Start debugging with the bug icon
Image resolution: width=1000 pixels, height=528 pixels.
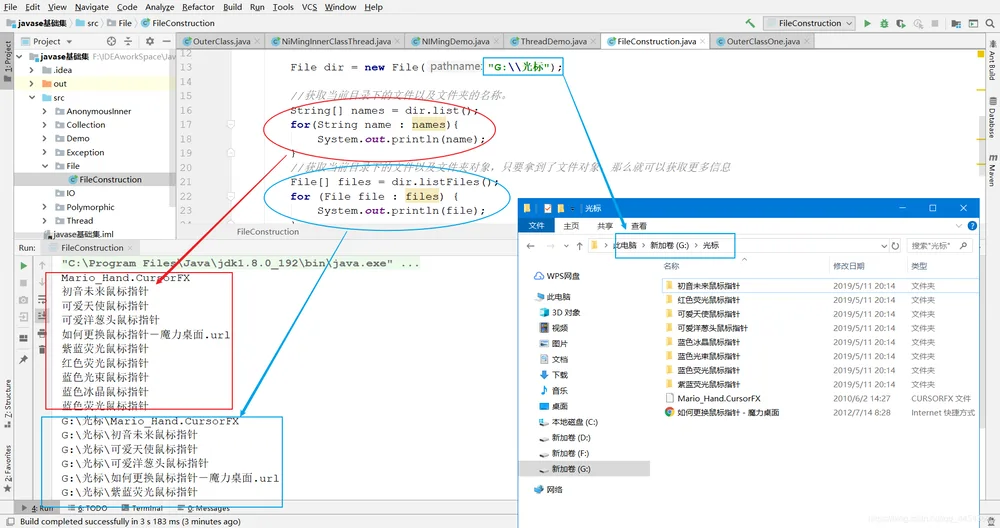click(884, 23)
